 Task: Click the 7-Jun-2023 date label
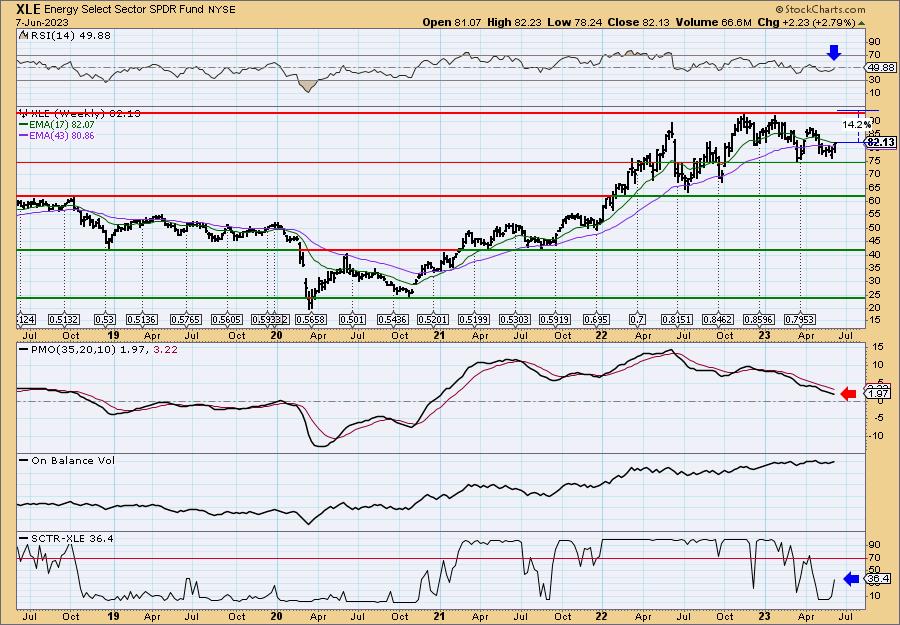(x=43, y=22)
